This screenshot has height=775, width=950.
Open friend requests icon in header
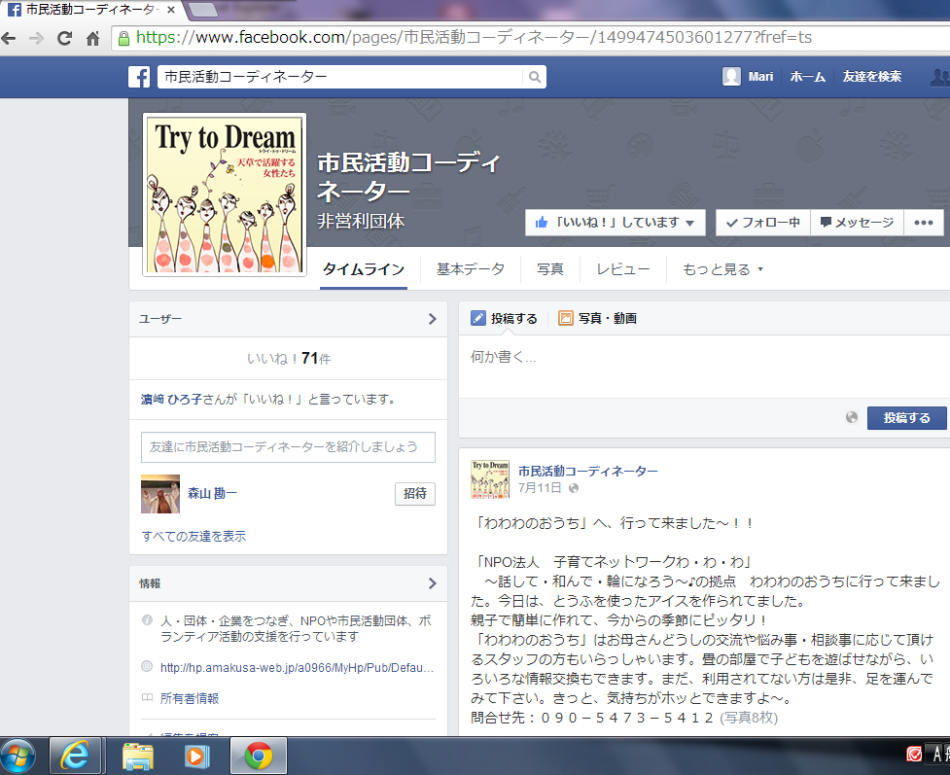click(940, 77)
